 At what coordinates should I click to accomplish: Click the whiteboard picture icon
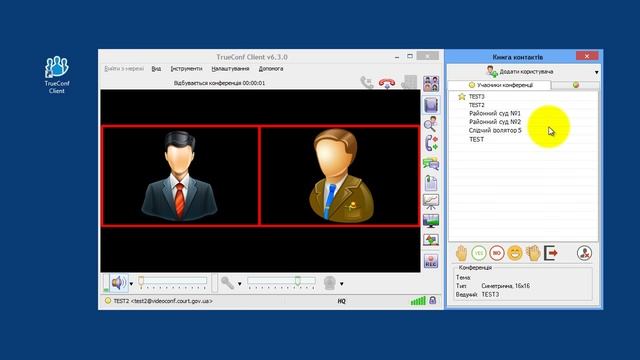(x=431, y=240)
